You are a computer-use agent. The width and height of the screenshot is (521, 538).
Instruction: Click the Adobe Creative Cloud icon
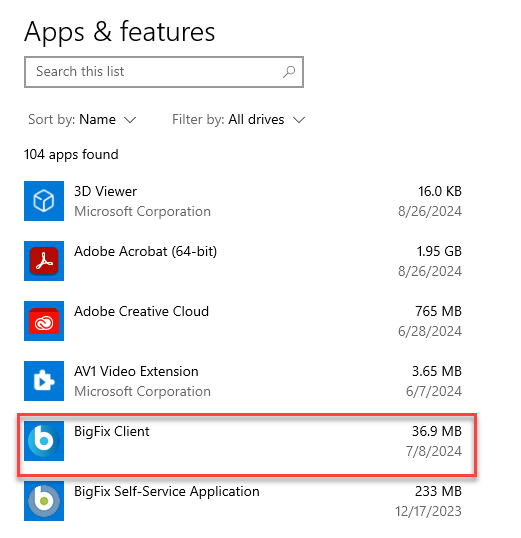coord(44,321)
